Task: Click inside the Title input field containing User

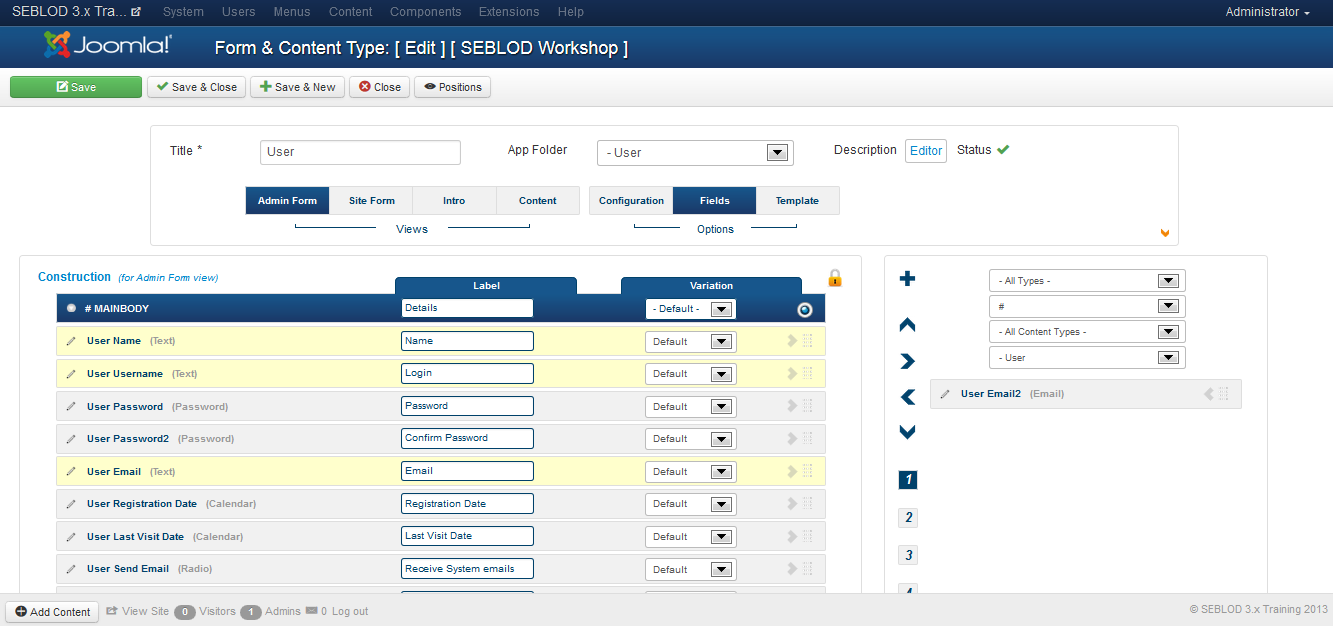Action: coord(360,152)
